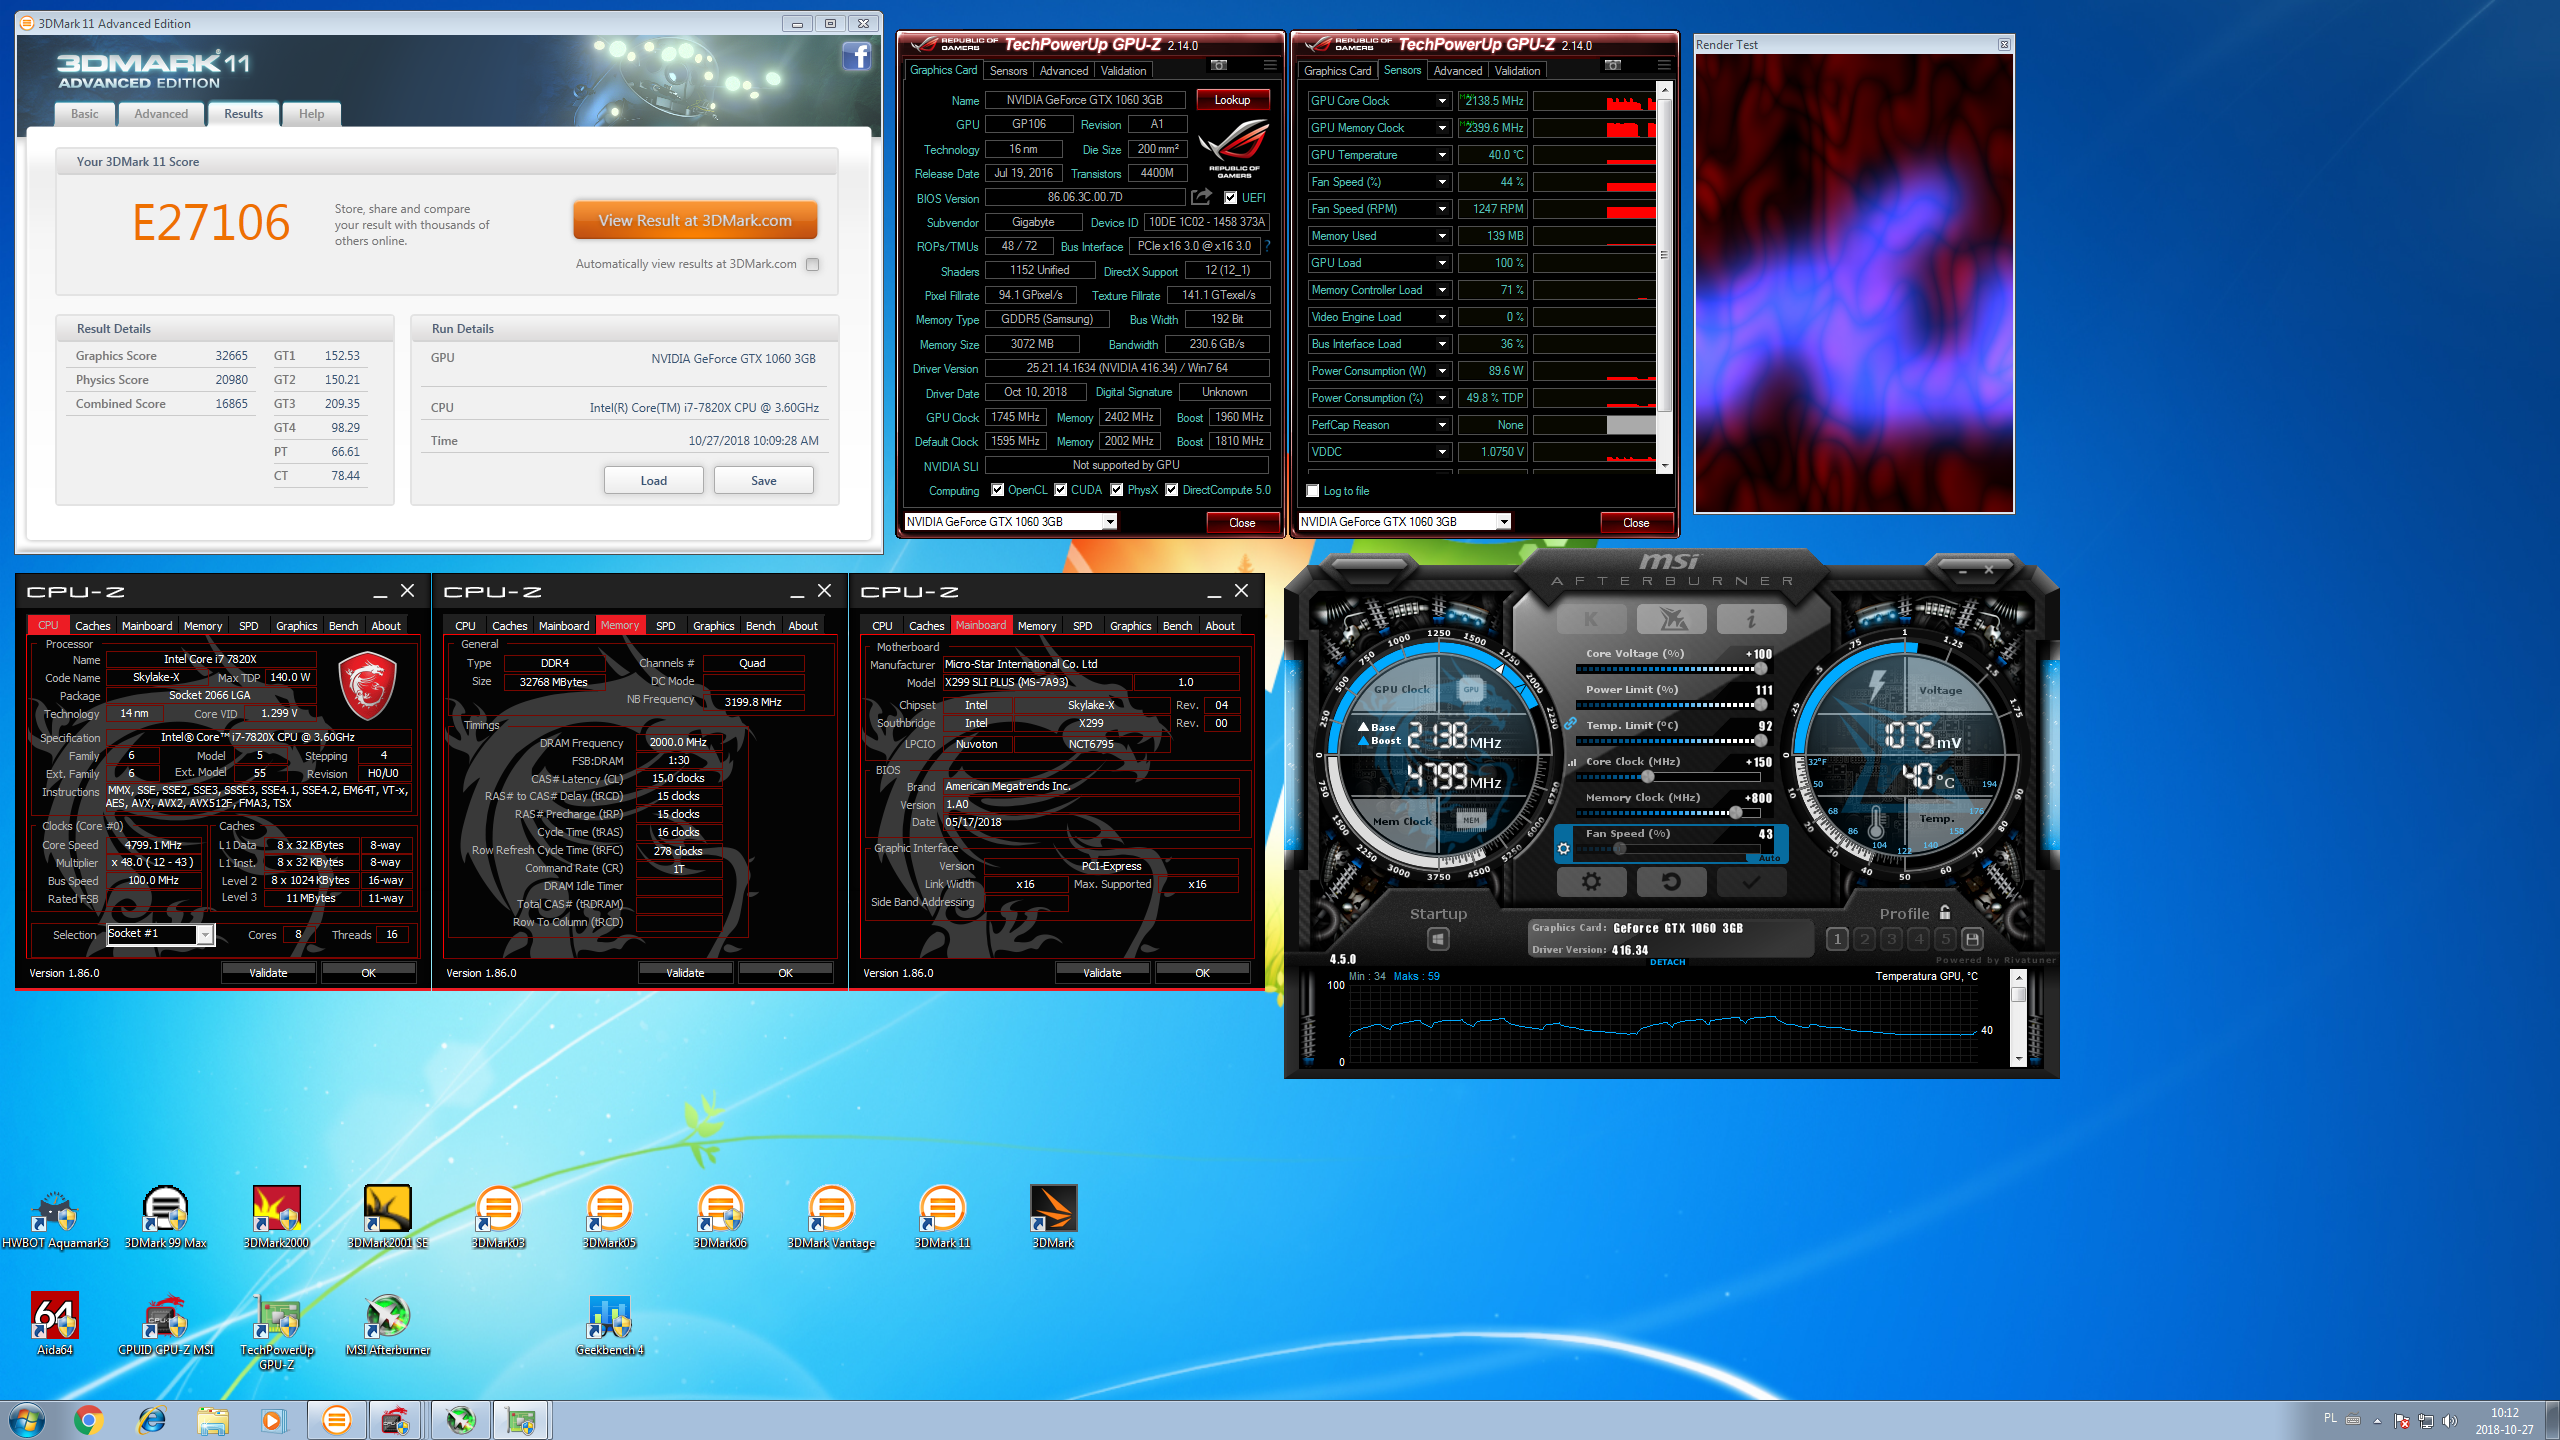Open 3DMark Vantage desktop shortcut
Viewport: 2560px width, 1440px height.
(x=831, y=1218)
